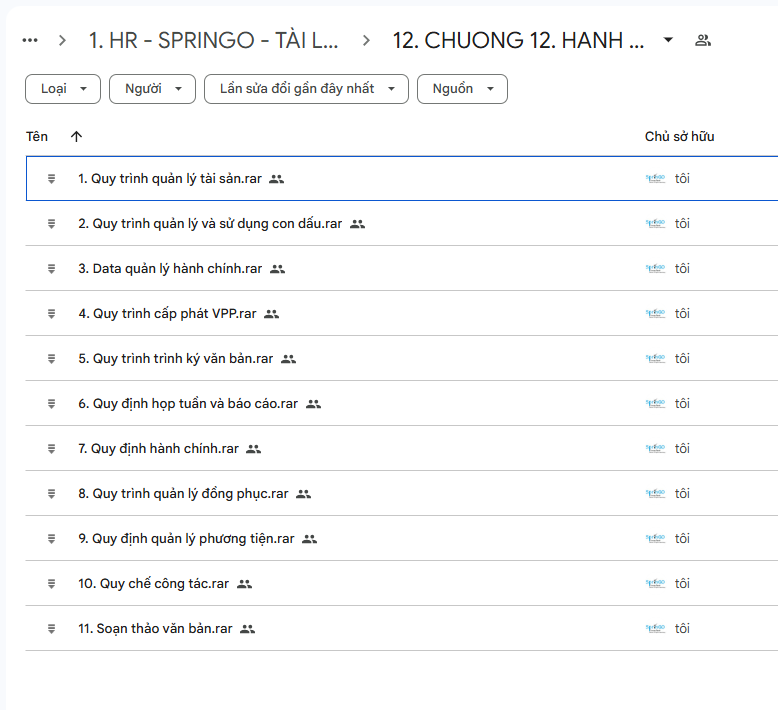Click the 12. CHUONG 12. HANH breadcrumb title
The height and width of the screenshot is (710, 778).
518,41
